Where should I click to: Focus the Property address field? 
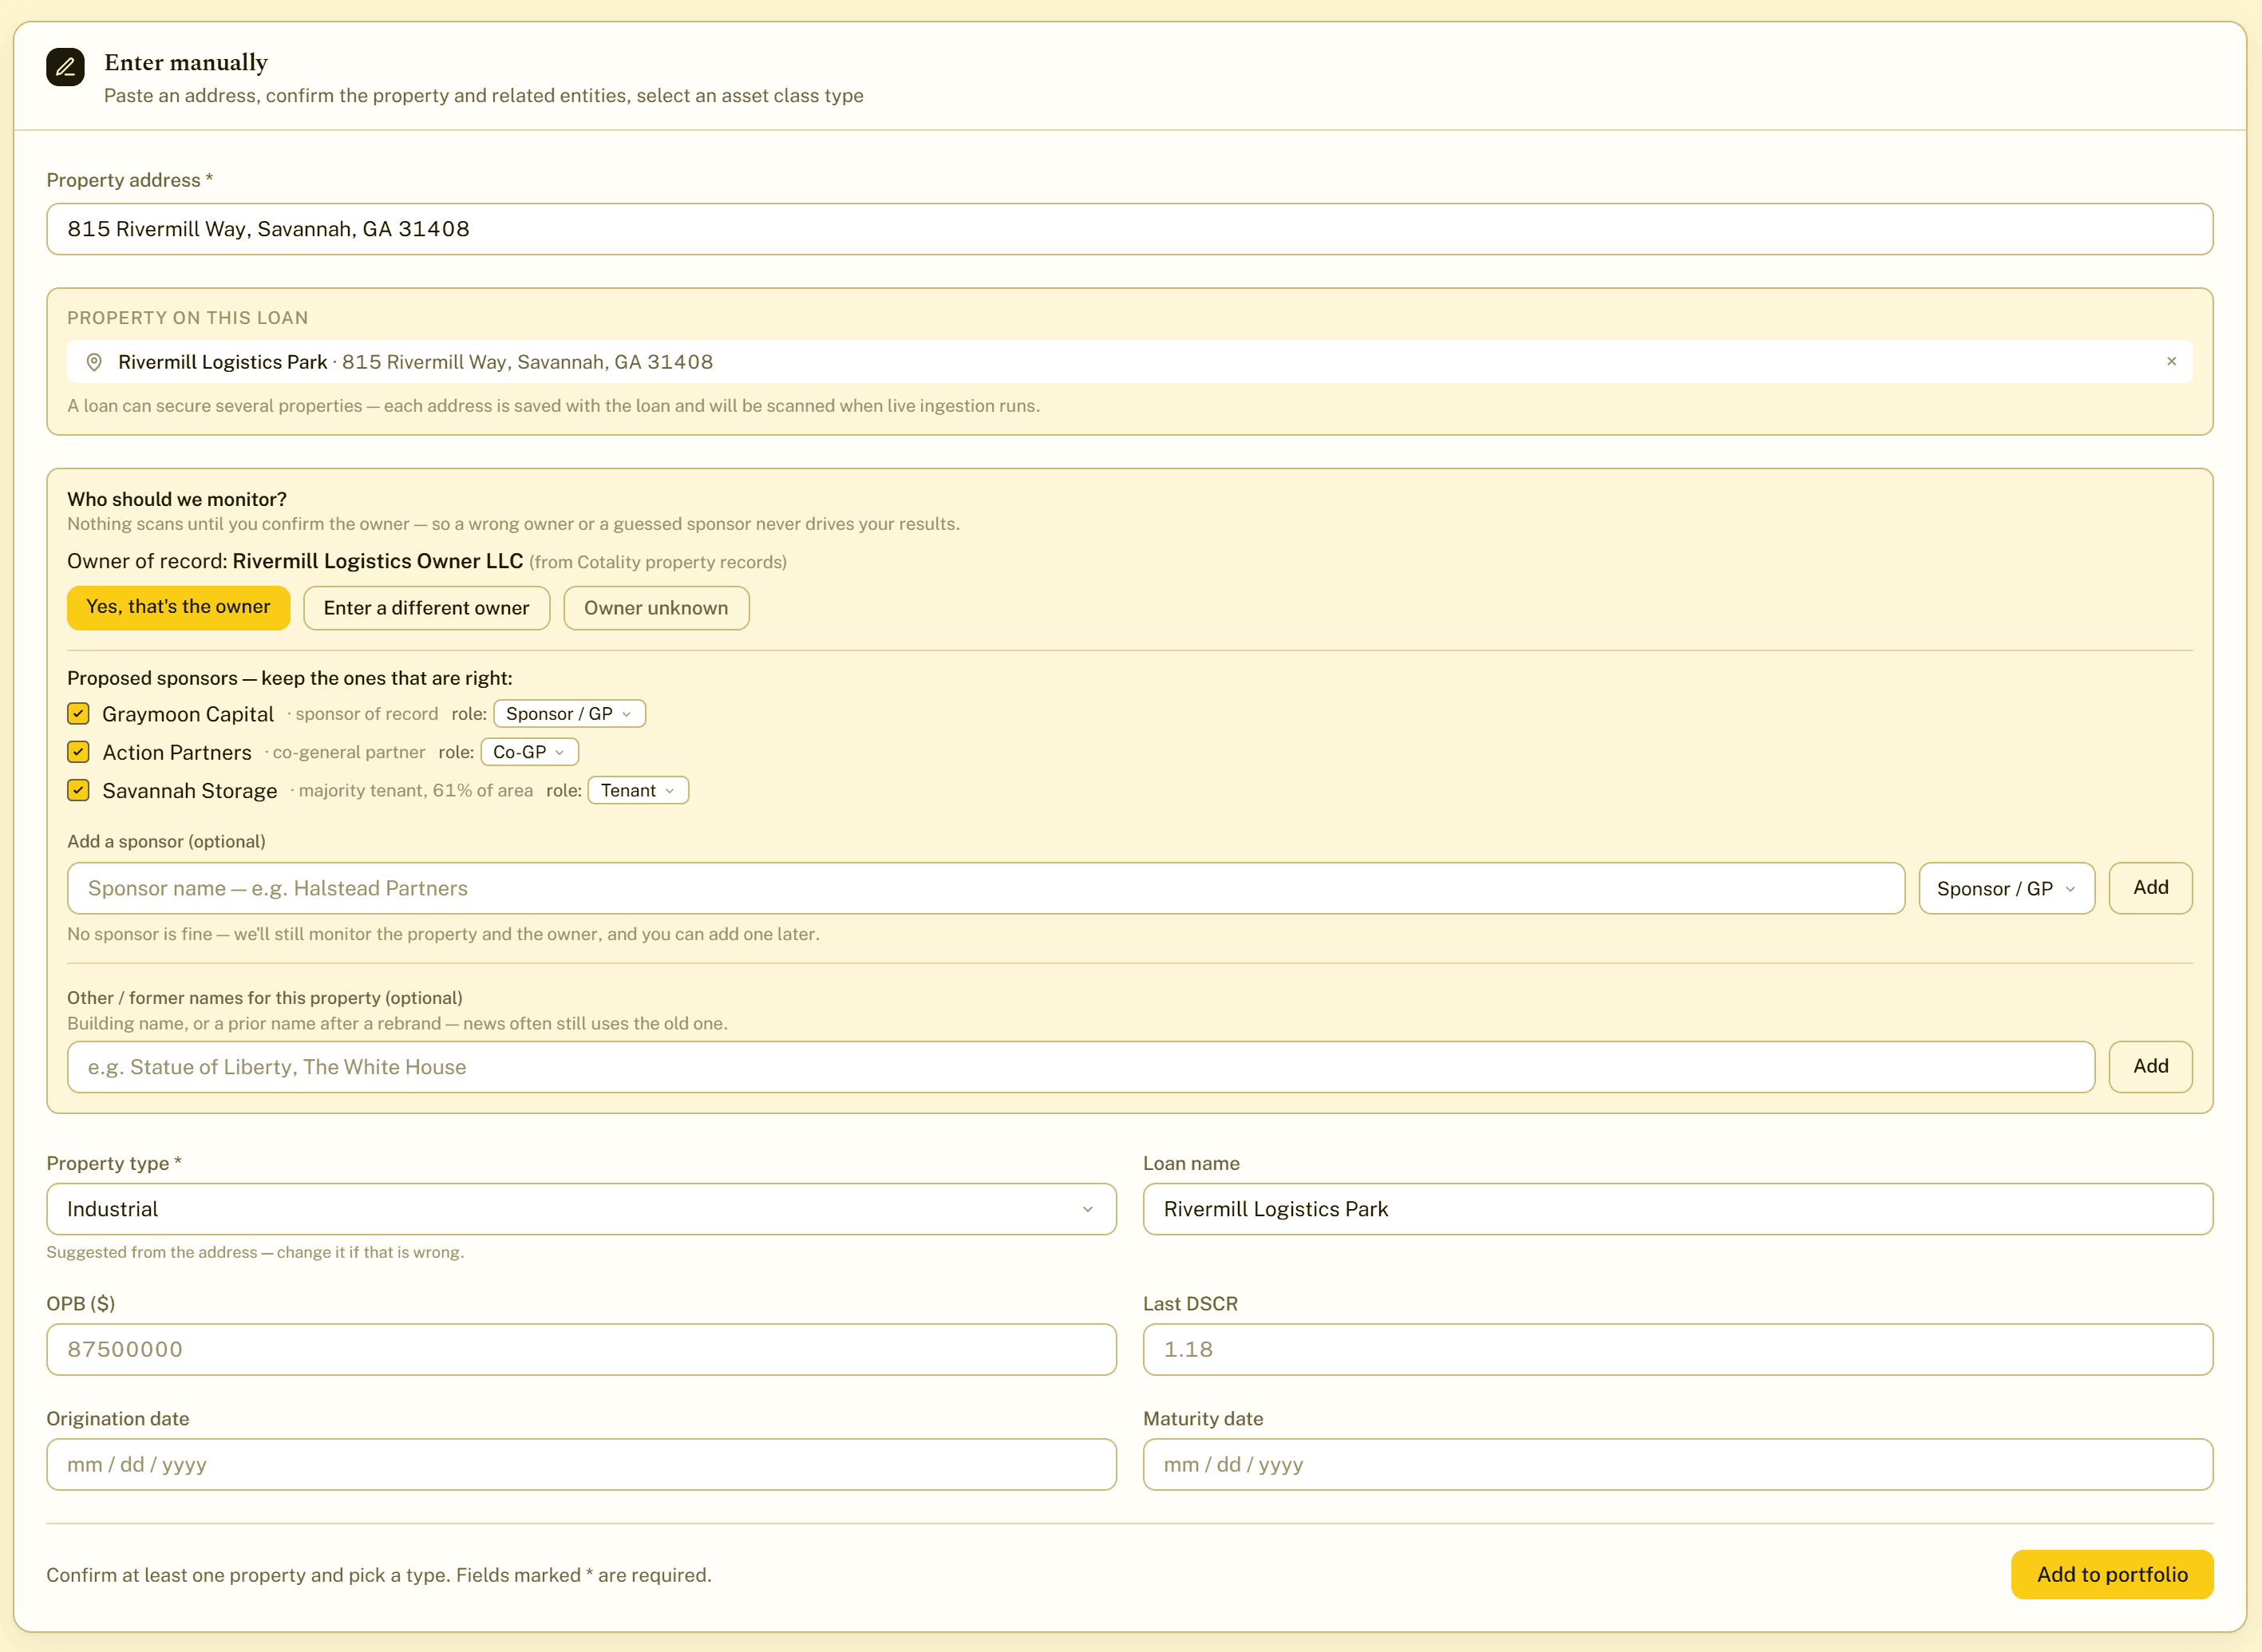1129,229
